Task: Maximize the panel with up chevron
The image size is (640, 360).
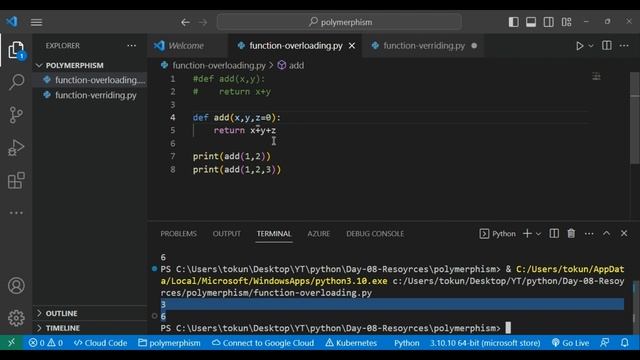Action: click(x=607, y=233)
